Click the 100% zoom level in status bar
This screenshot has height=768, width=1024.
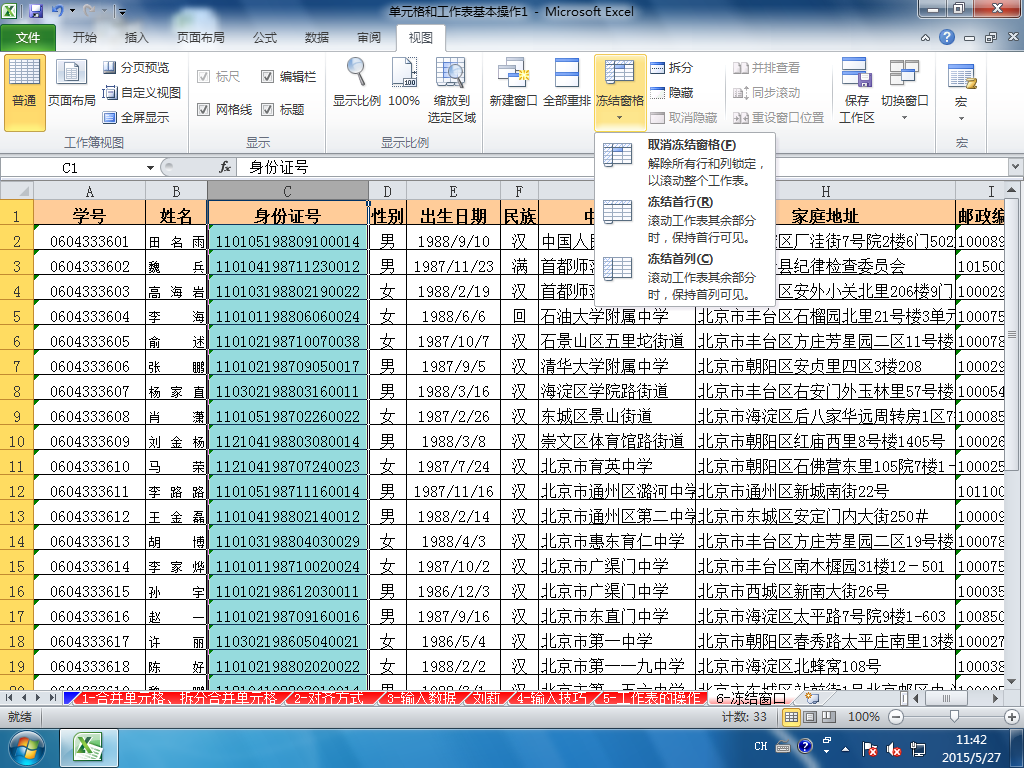(863, 717)
